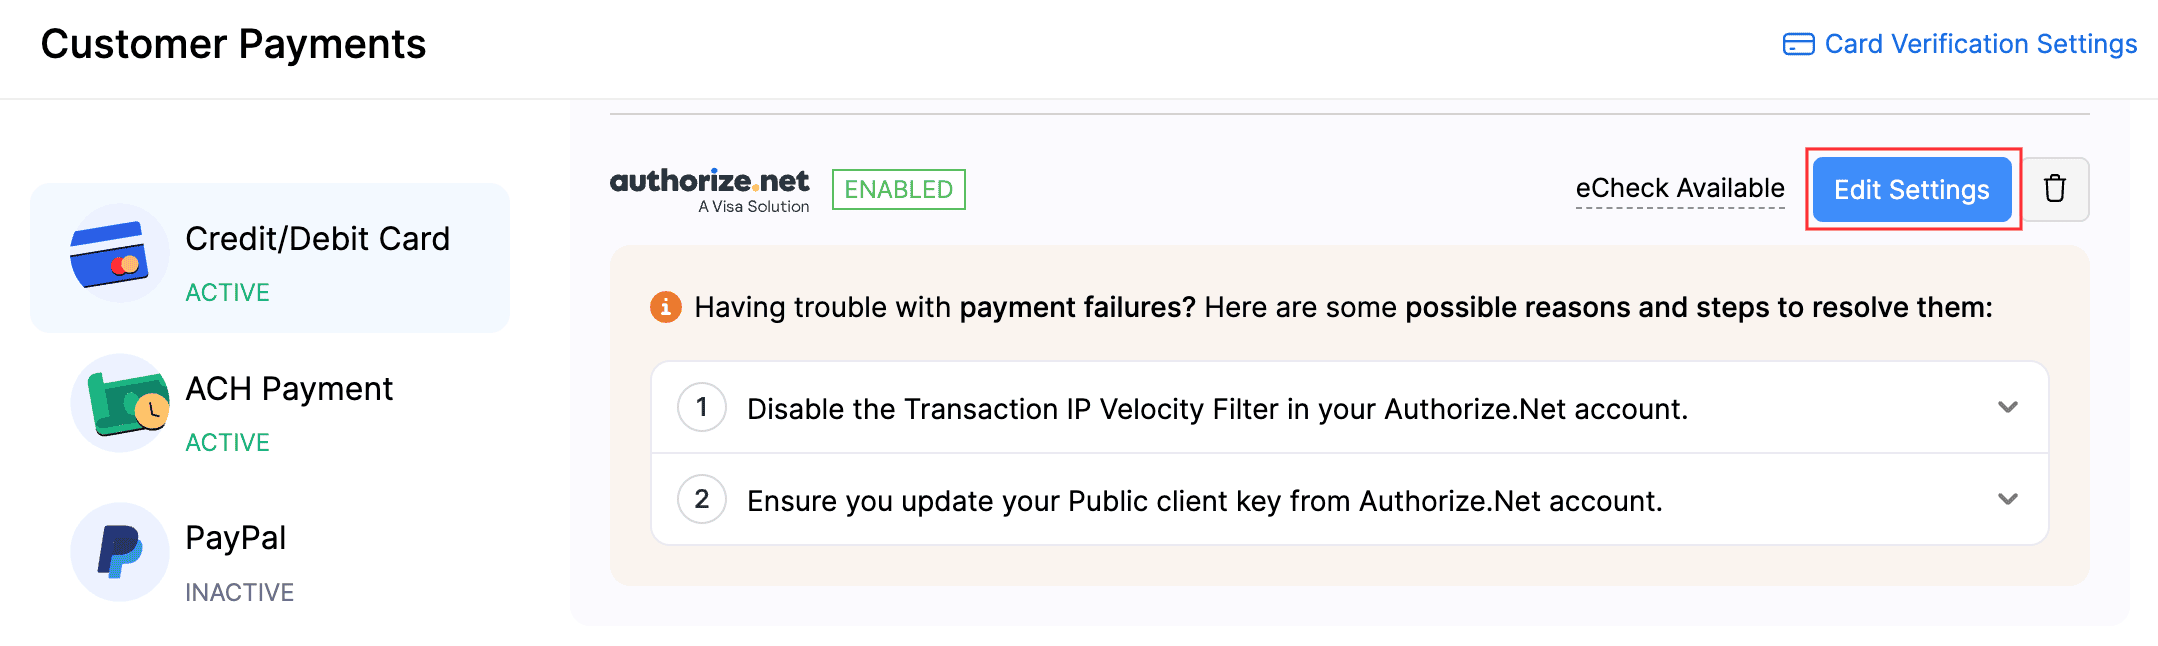This screenshot has height=646, width=2158.
Task: Expand the IP Velocity Filter chevron
Action: [x=2007, y=407]
